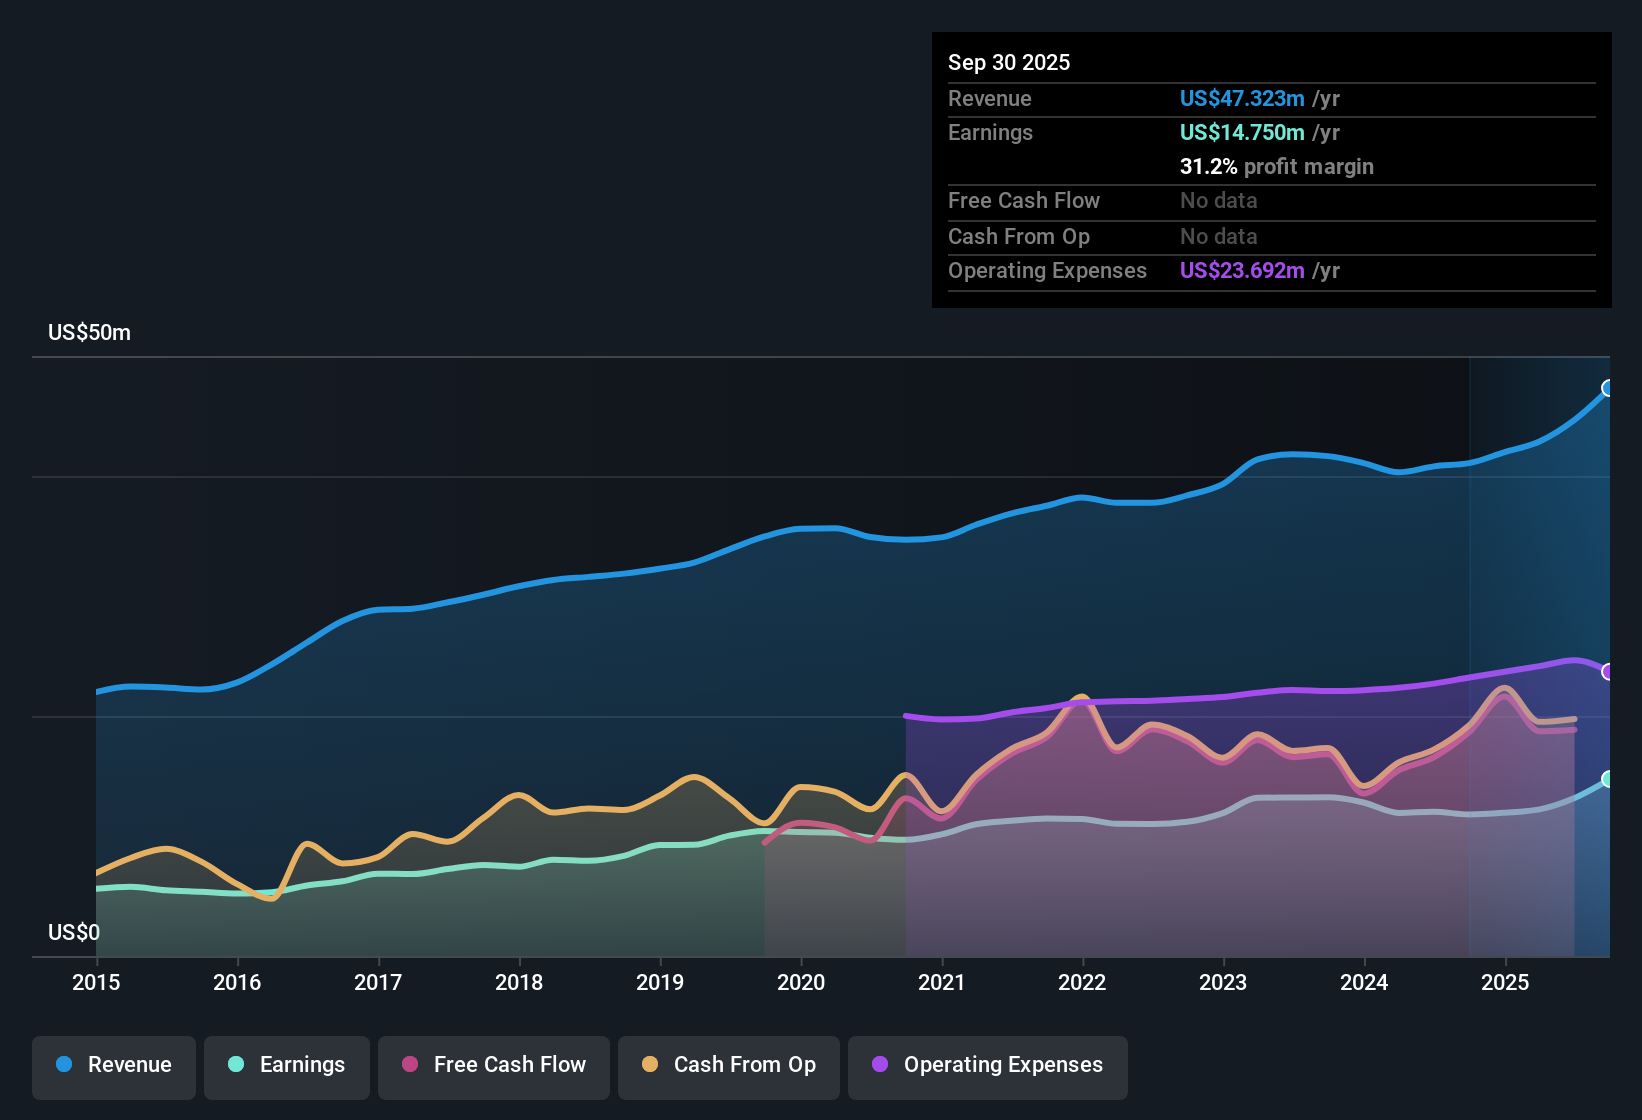Click the purple Operating Expenses legend dot
The image size is (1642, 1120).
click(x=880, y=1064)
